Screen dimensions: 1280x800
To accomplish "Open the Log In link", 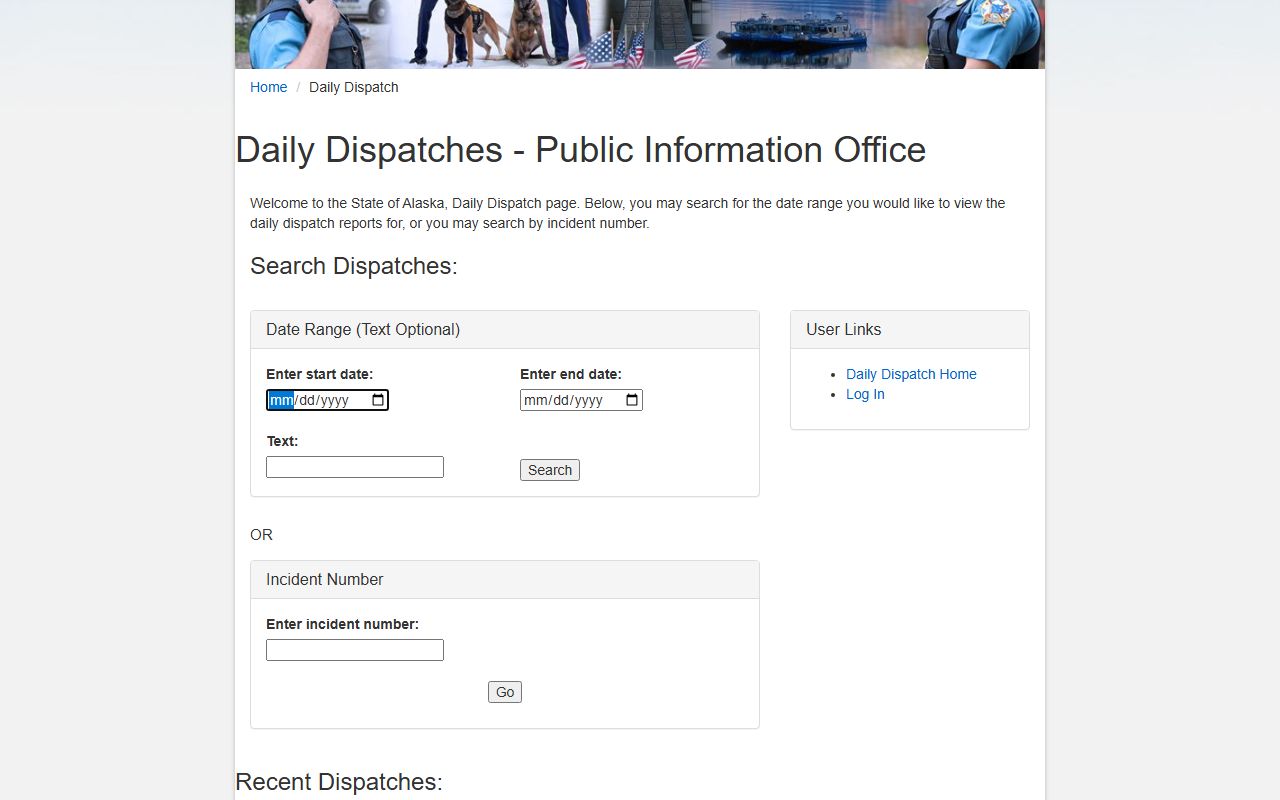I will point(865,394).
